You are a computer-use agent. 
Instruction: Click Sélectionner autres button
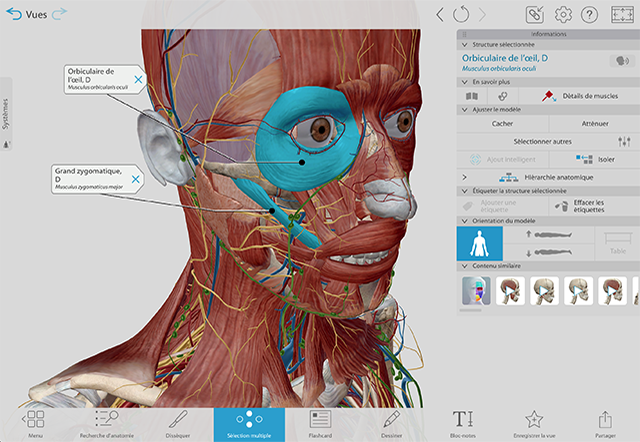[542, 142]
